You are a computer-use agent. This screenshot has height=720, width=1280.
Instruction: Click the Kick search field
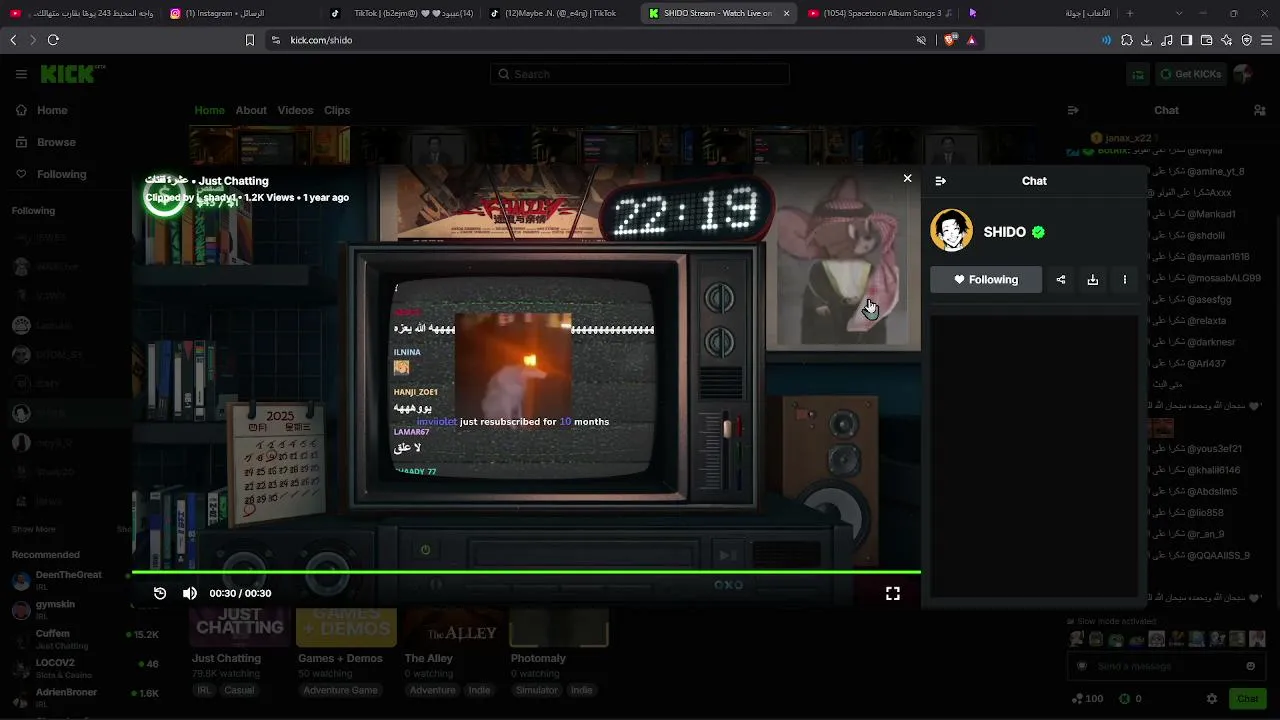[640, 74]
